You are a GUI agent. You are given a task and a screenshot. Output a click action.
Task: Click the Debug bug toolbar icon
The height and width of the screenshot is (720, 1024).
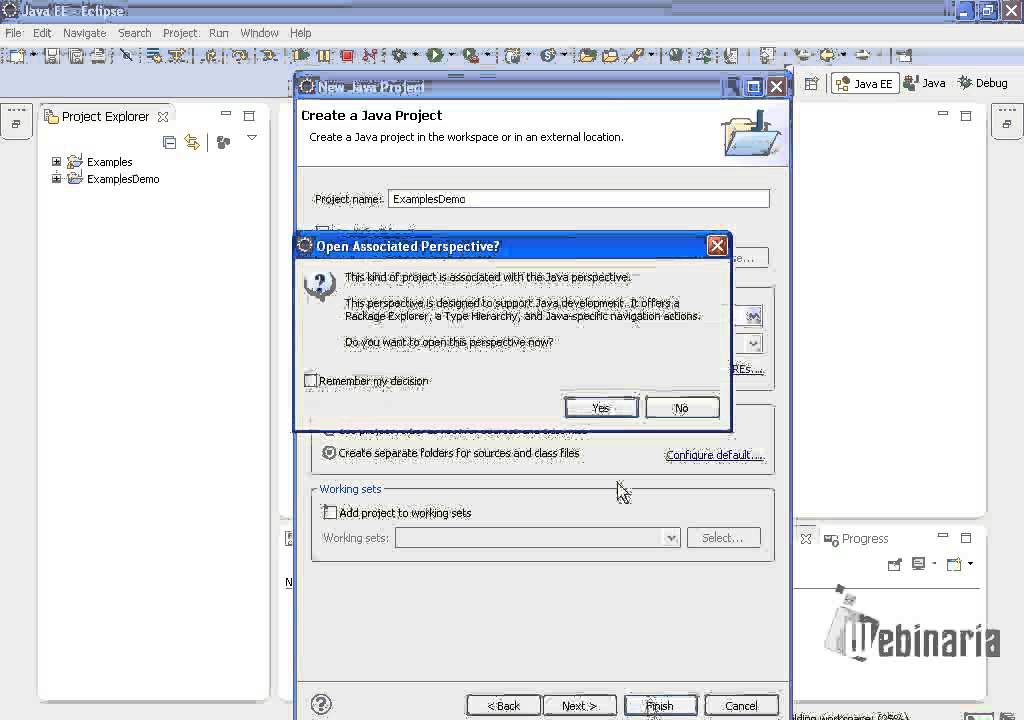point(399,56)
